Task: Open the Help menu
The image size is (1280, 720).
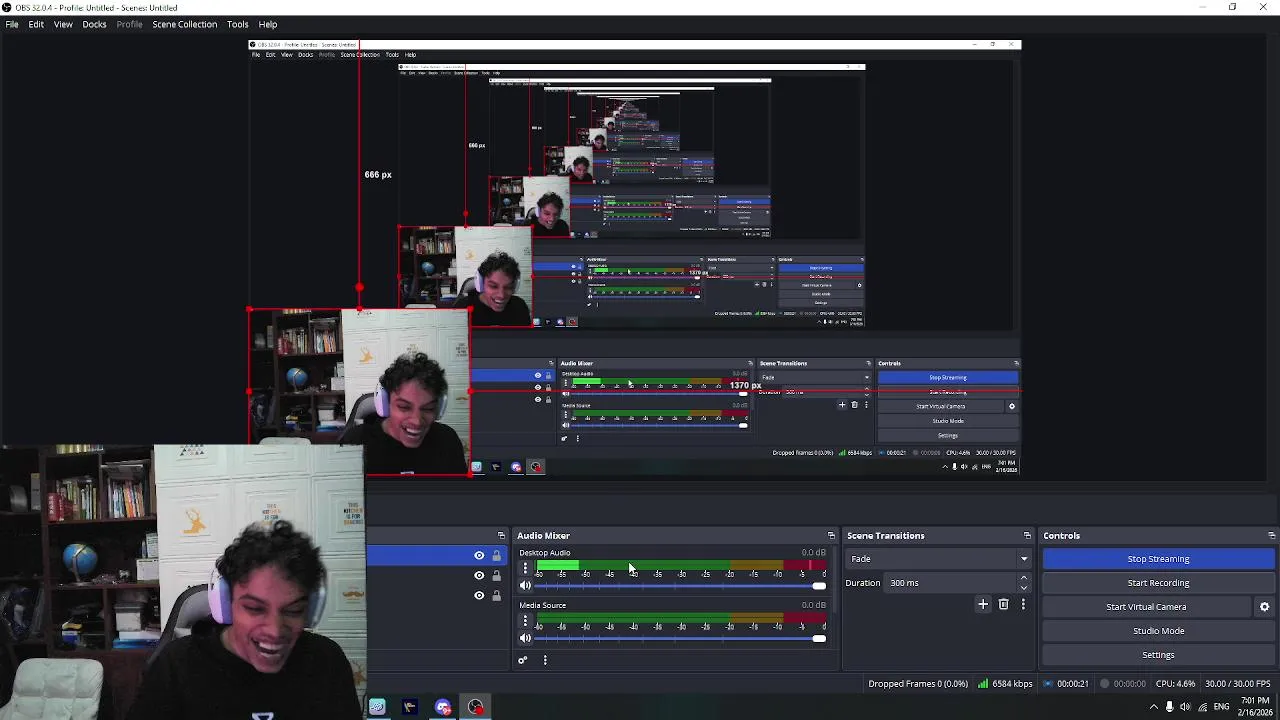Action: (268, 24)
